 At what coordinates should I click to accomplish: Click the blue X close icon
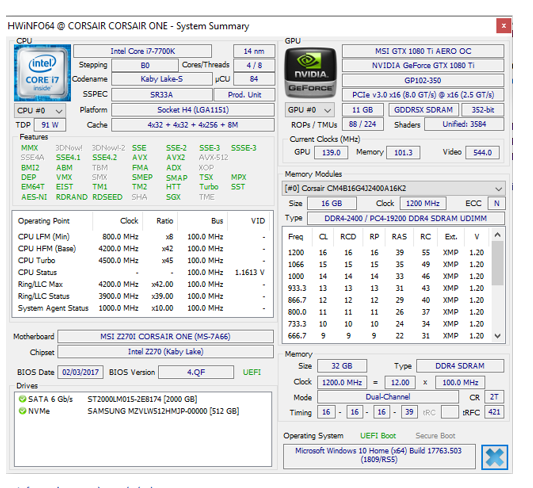(495, 457)
